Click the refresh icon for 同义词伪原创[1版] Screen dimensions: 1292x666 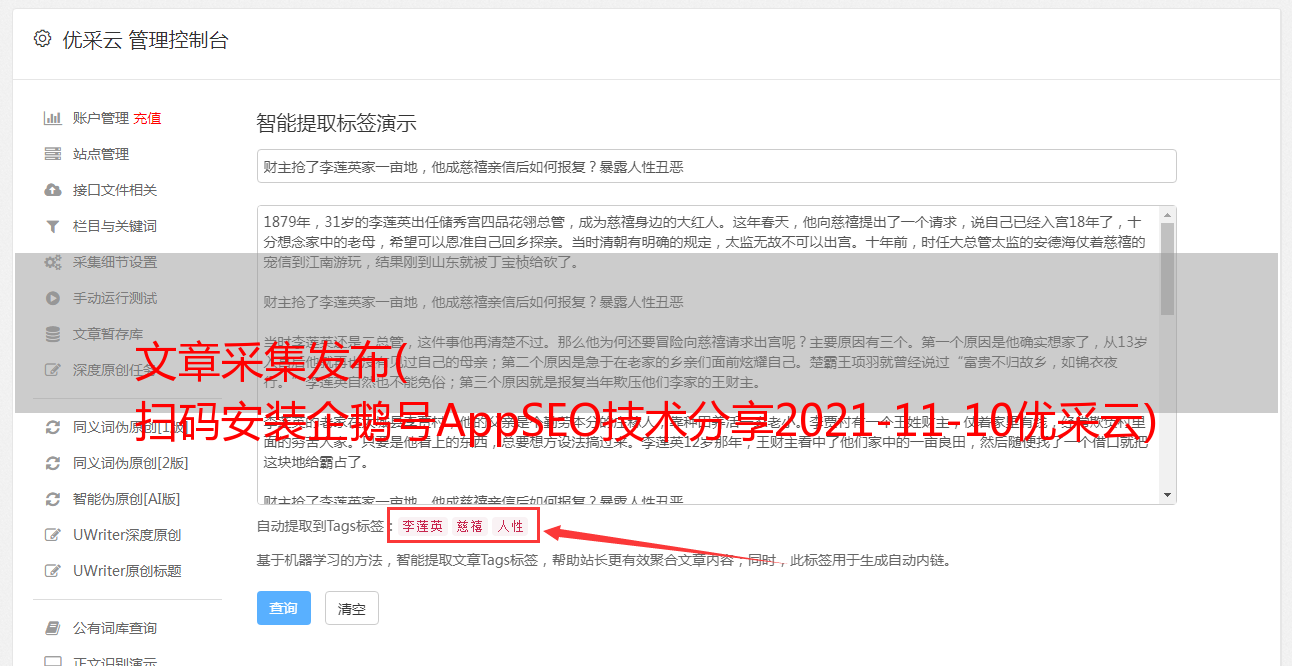click(x=53, y=427)
